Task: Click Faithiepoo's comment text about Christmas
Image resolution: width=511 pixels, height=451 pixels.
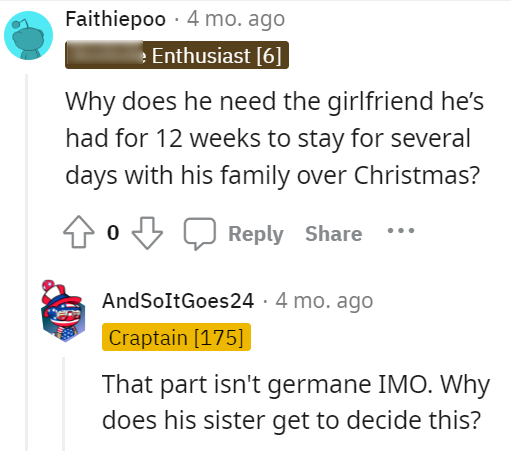Action: pyautogui.click(x=274, y=138)
